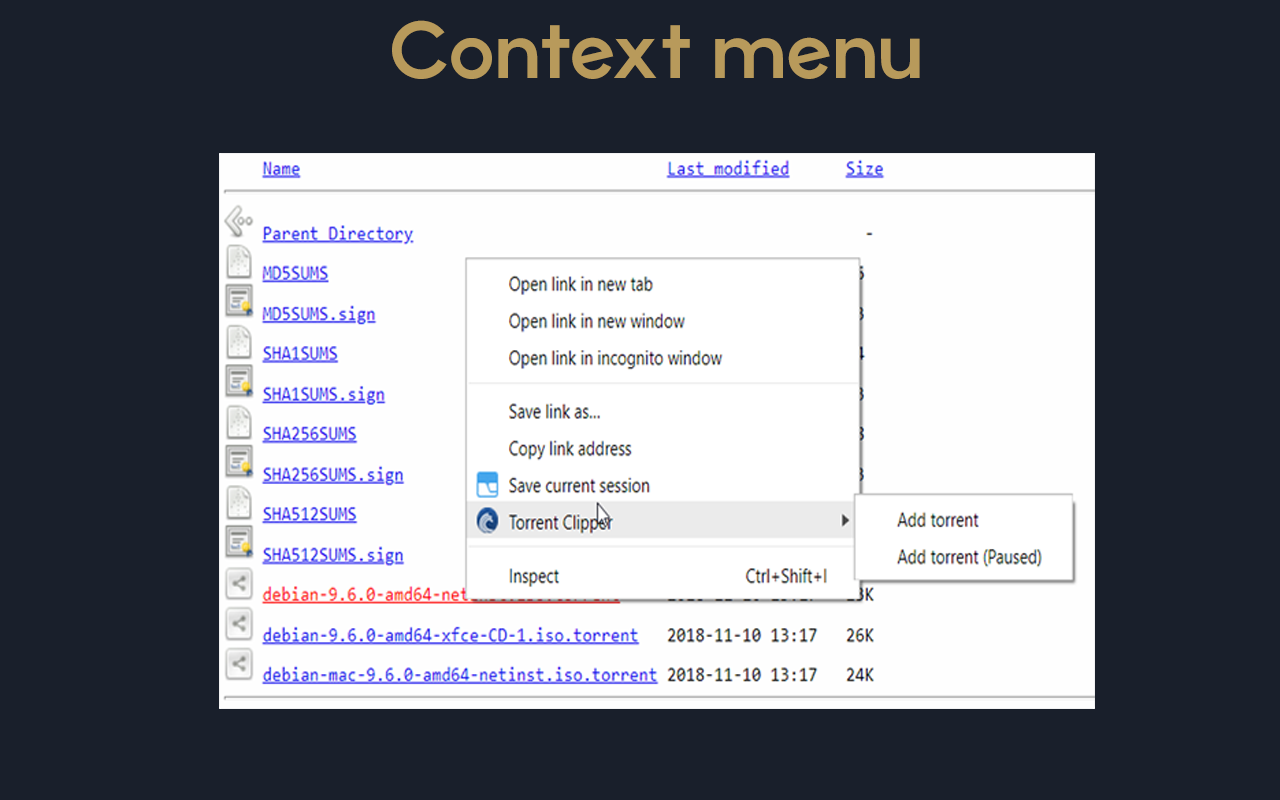
Task: Click the 24K size value
Action: (x=860, y=675)
